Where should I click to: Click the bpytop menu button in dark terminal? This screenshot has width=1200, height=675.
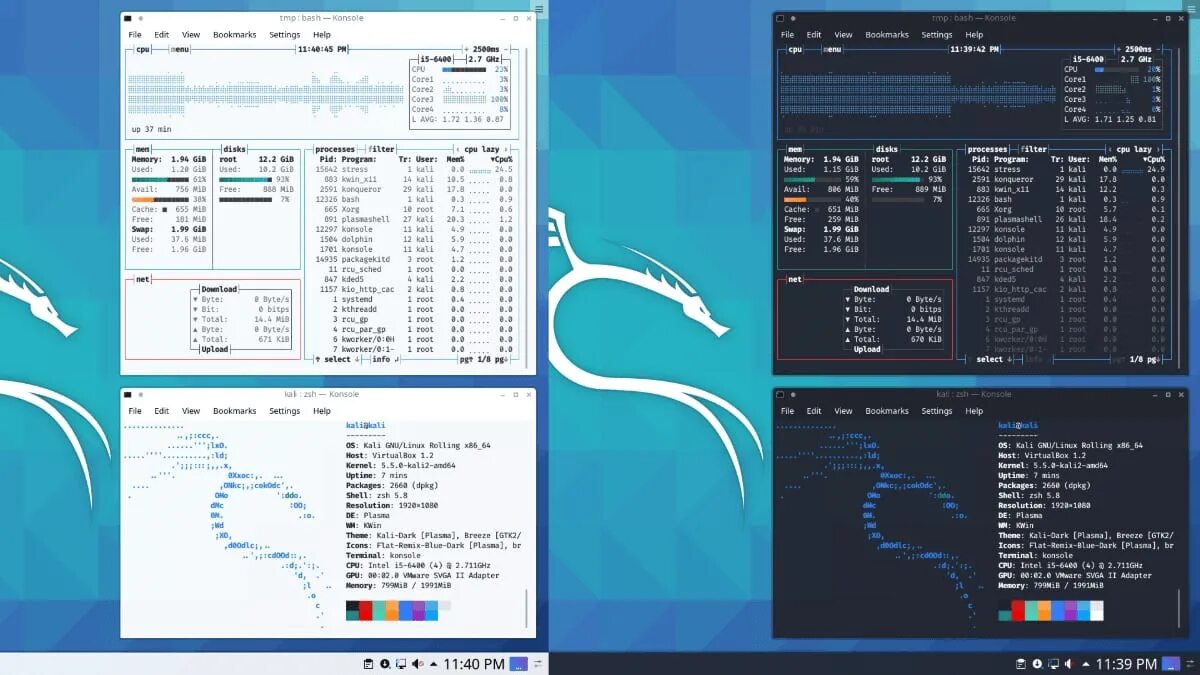833,49
